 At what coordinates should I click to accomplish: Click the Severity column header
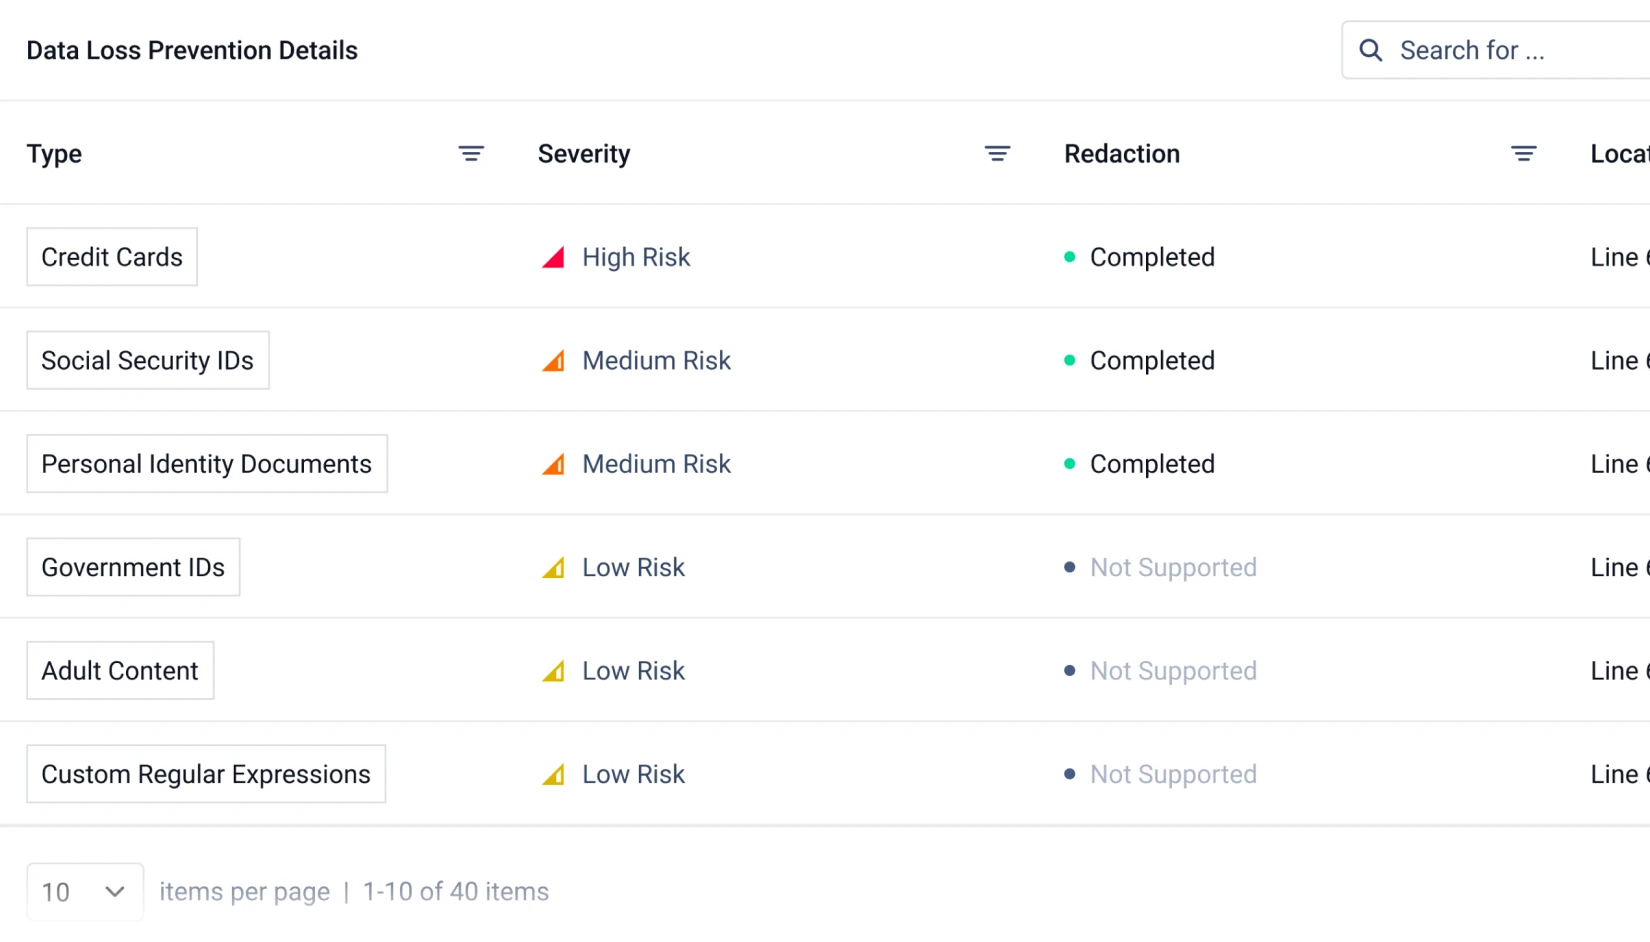click(584, 154)
